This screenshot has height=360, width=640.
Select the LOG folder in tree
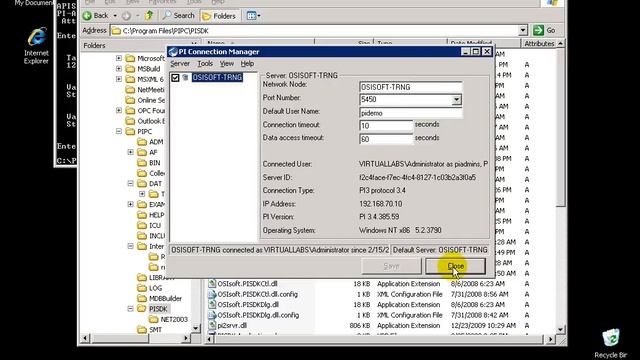(155, 288)
